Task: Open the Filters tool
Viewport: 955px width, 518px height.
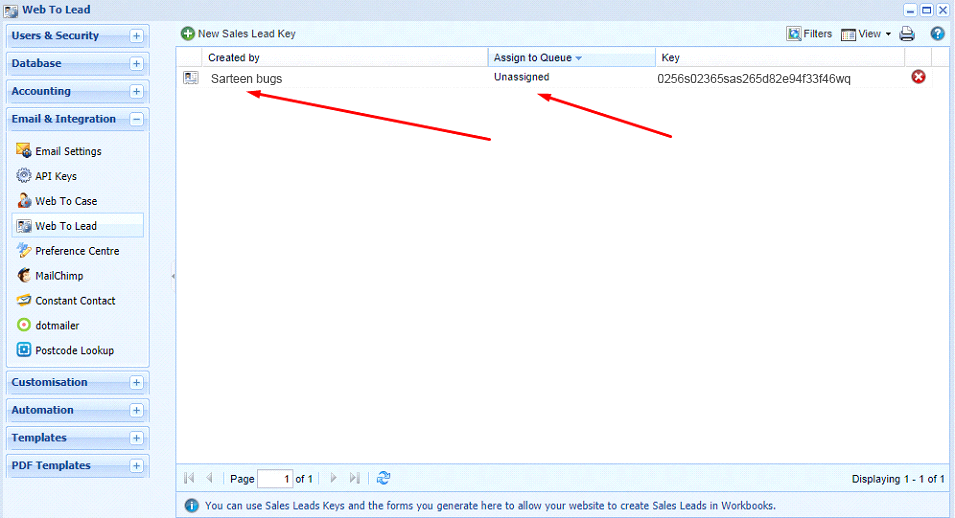Action: (809, 34)
